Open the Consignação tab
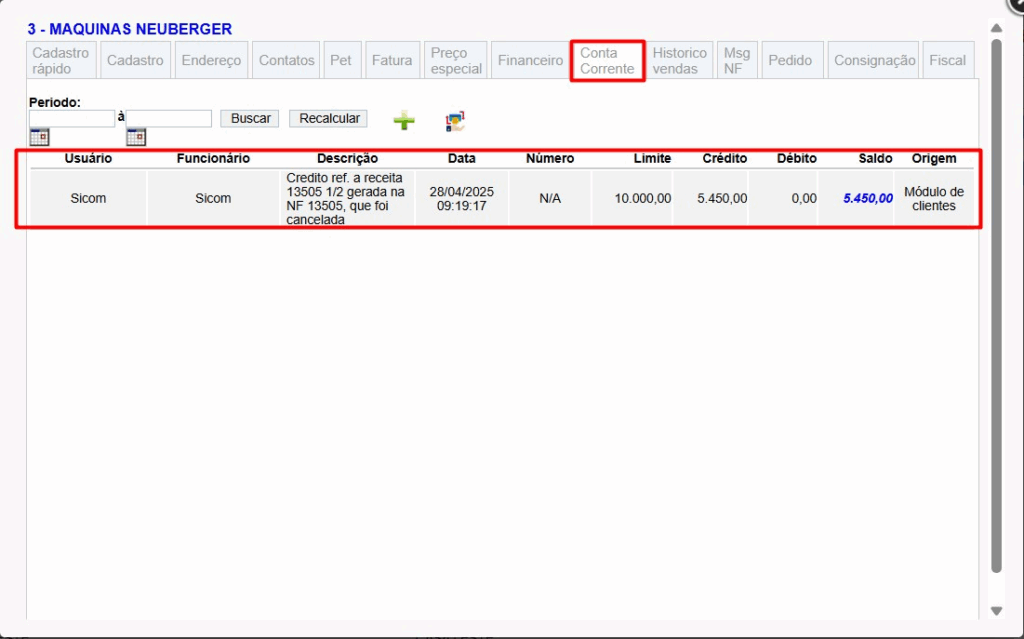This screenshot has height=639, width=1024. pyautogui.click(x=874, y=60)
